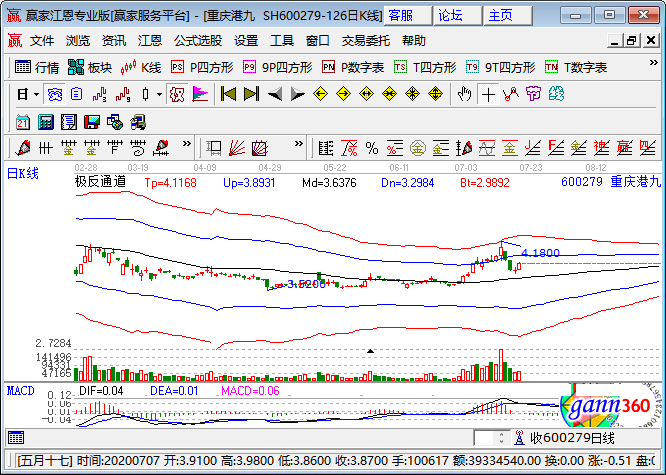Expand the drawing tools overflow chevron
The image size is (666, 475).
(186, 144)
